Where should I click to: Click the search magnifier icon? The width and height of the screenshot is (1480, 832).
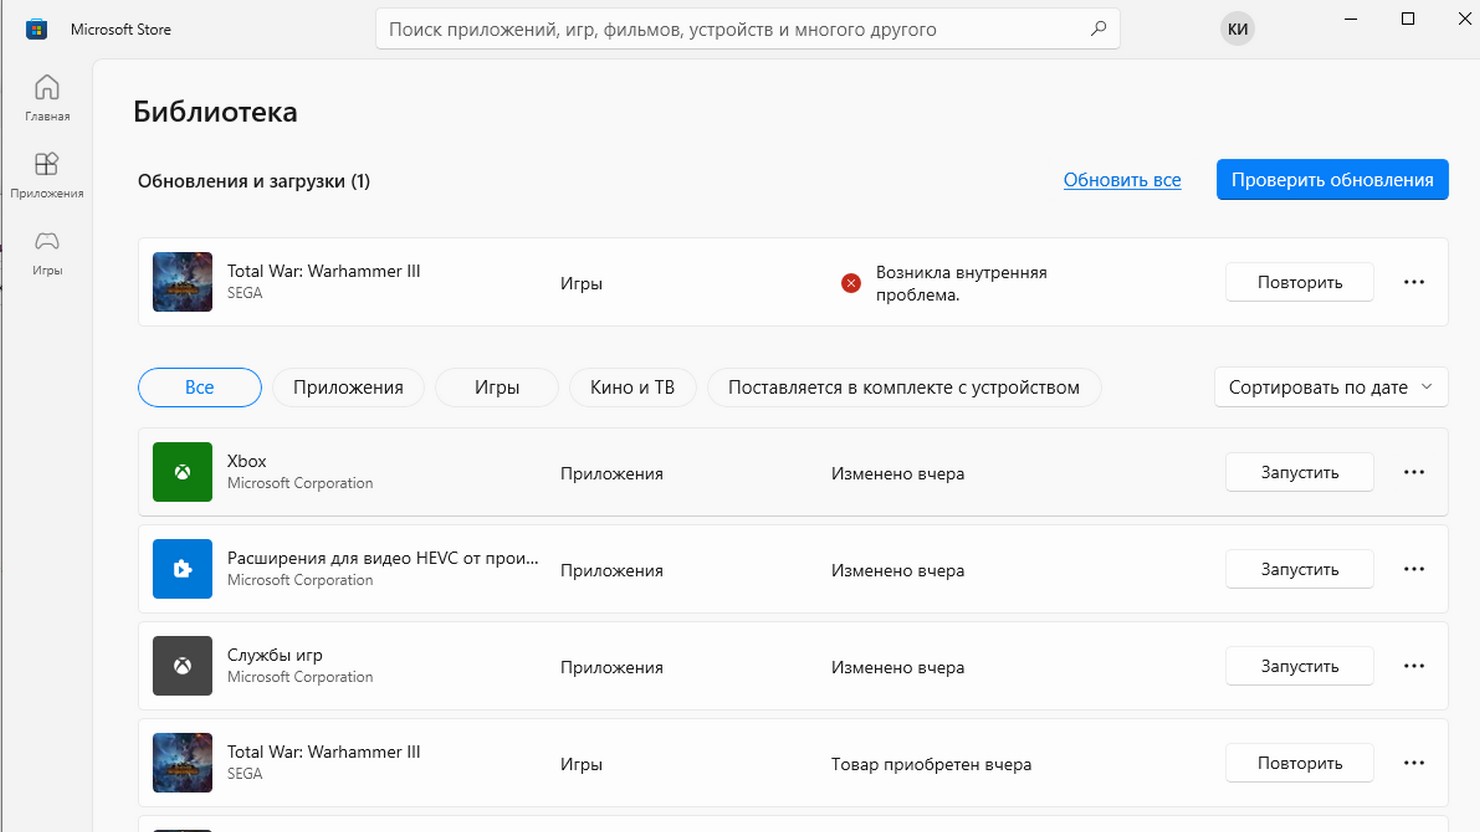click(1098, 29)
